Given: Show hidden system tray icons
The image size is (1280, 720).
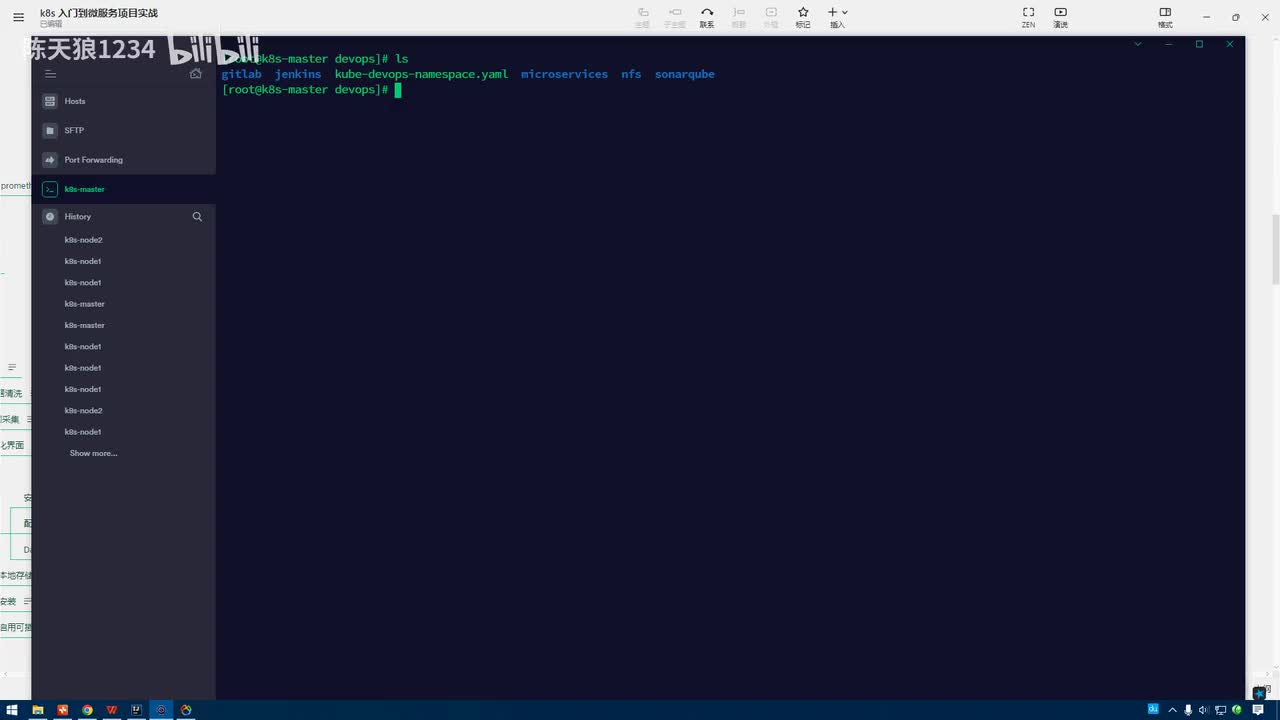Looking at the screenshot, I should 1172,710.
